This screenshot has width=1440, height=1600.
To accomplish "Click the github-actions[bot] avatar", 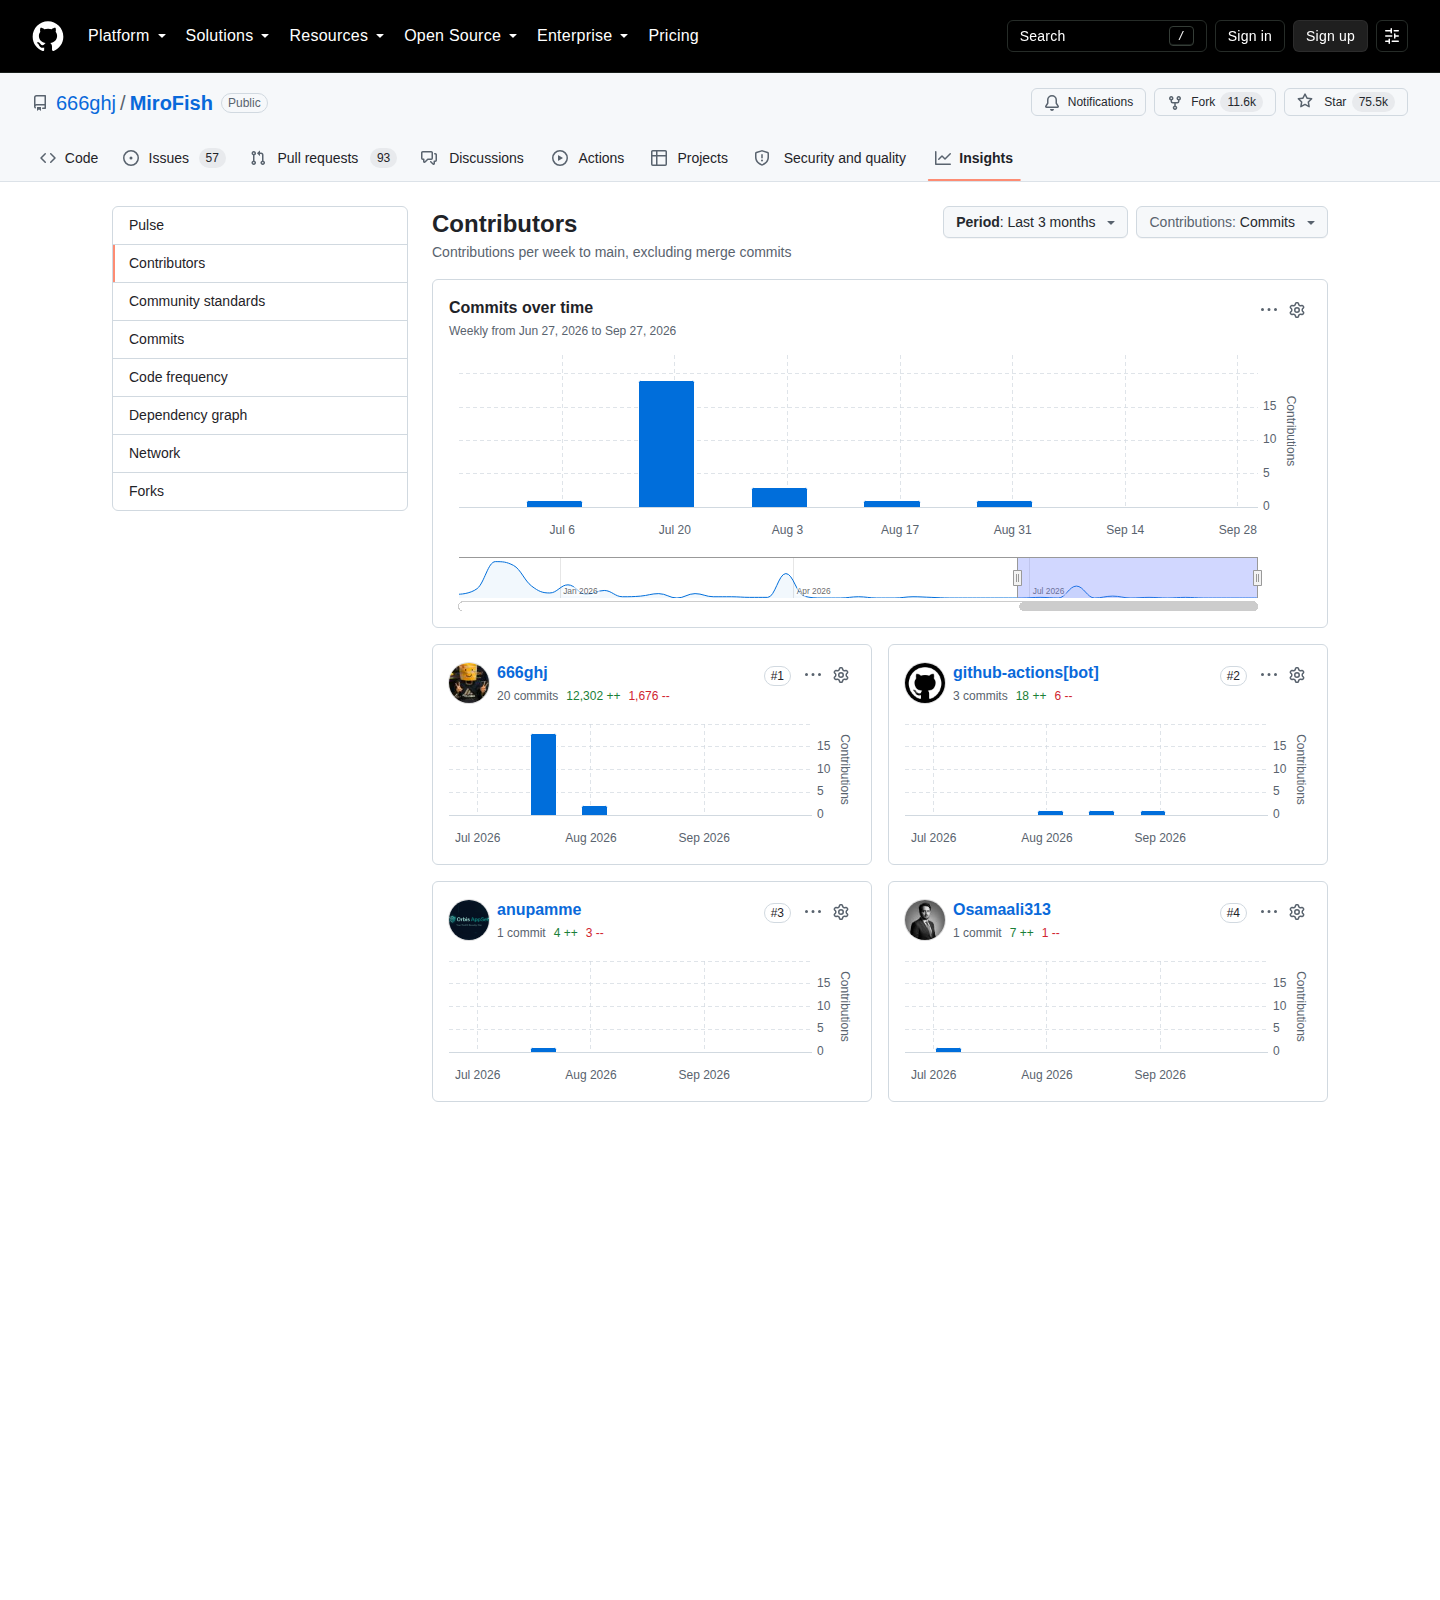I will 925,683.
